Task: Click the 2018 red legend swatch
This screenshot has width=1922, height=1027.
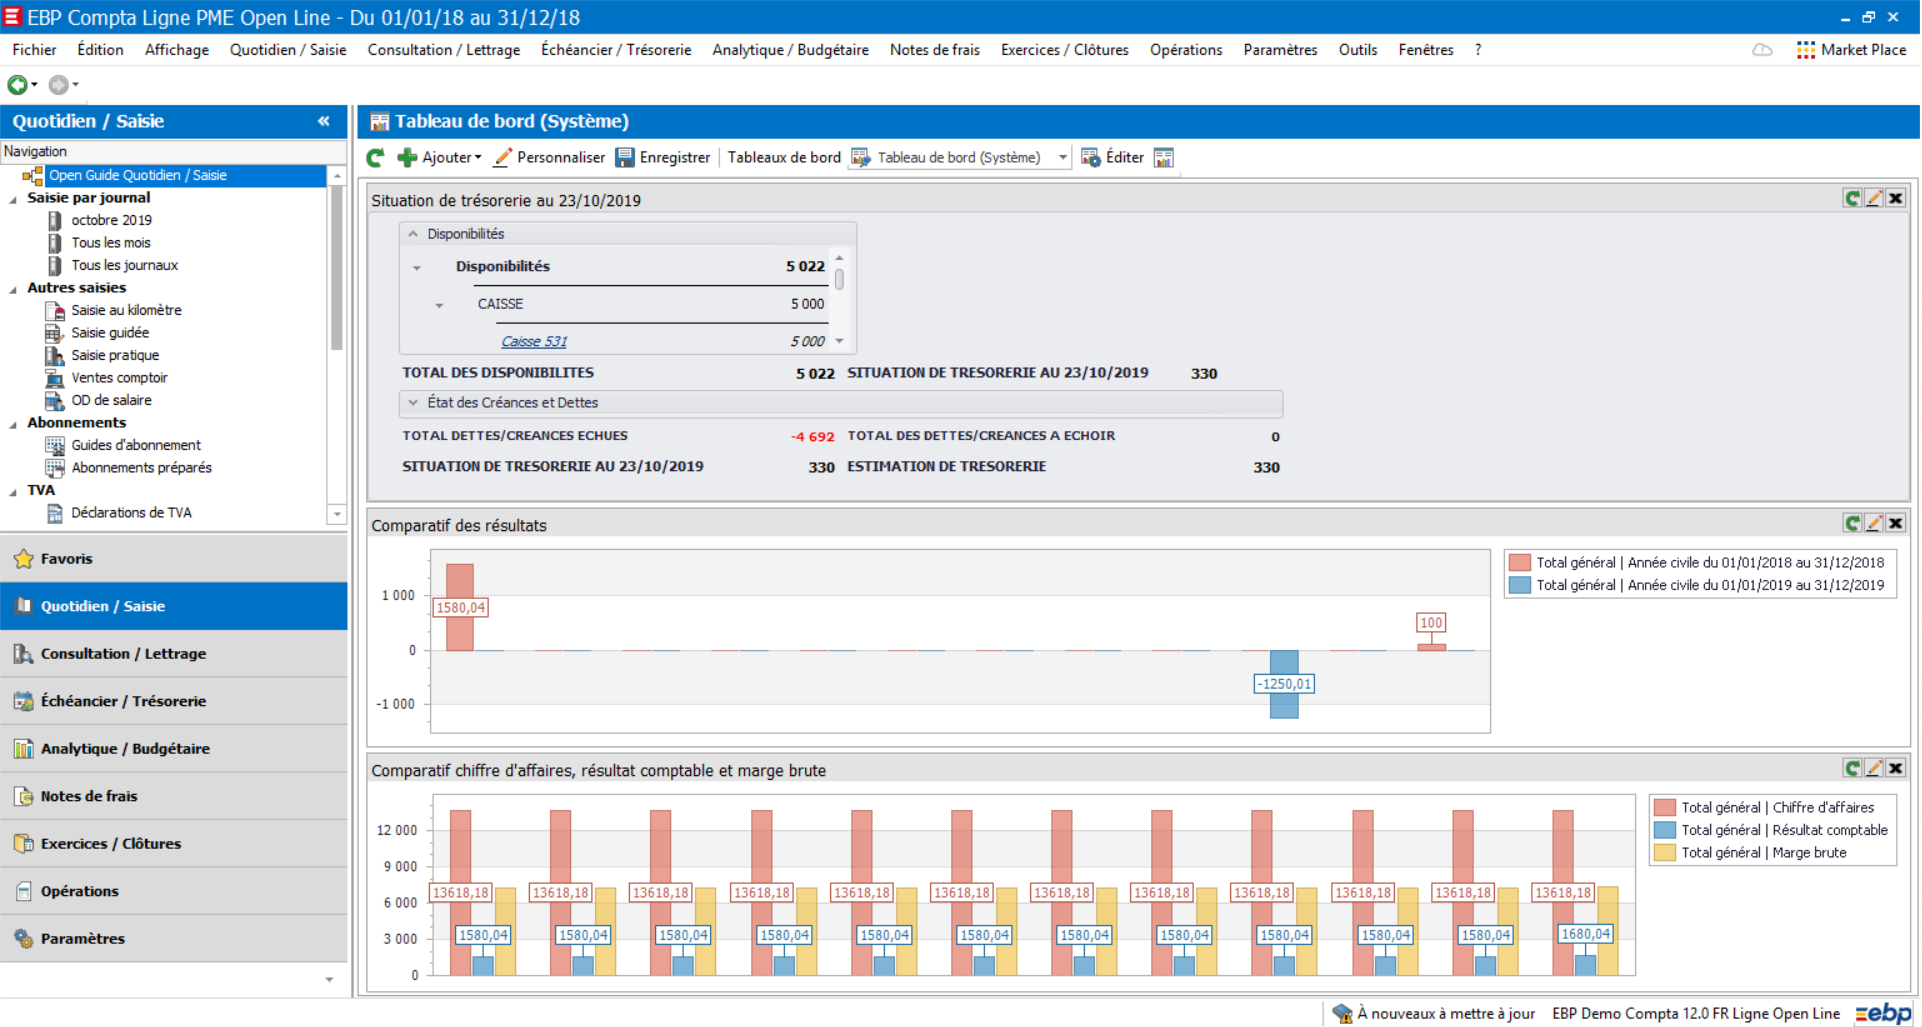Action: click(x=1520, y=562)
